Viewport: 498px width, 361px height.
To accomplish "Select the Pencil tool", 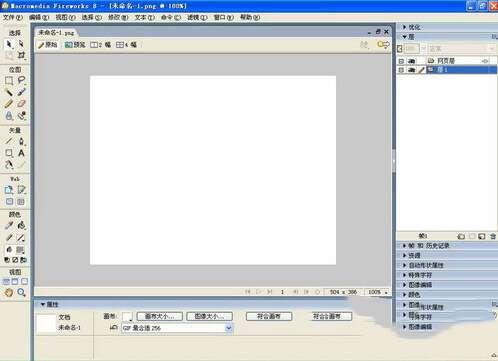I will 9,104.
